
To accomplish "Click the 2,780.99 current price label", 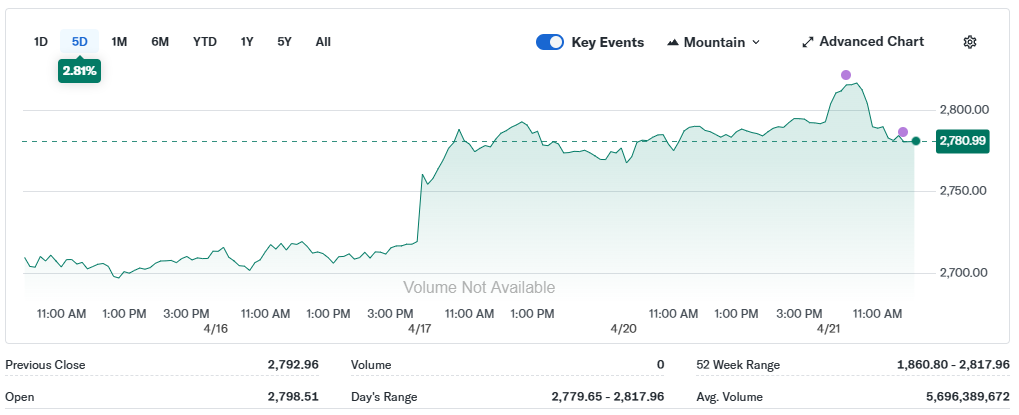I will [961, 141].
